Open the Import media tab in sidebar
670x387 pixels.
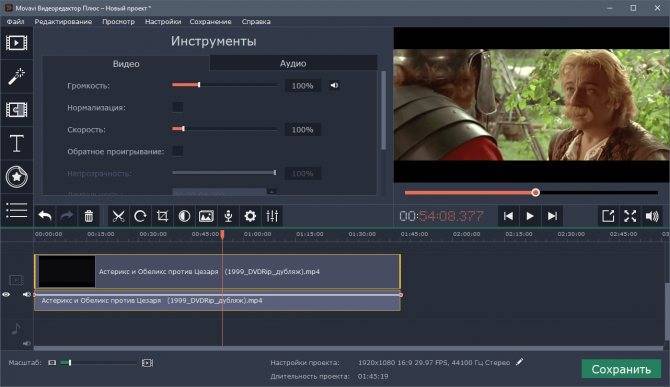17,43
